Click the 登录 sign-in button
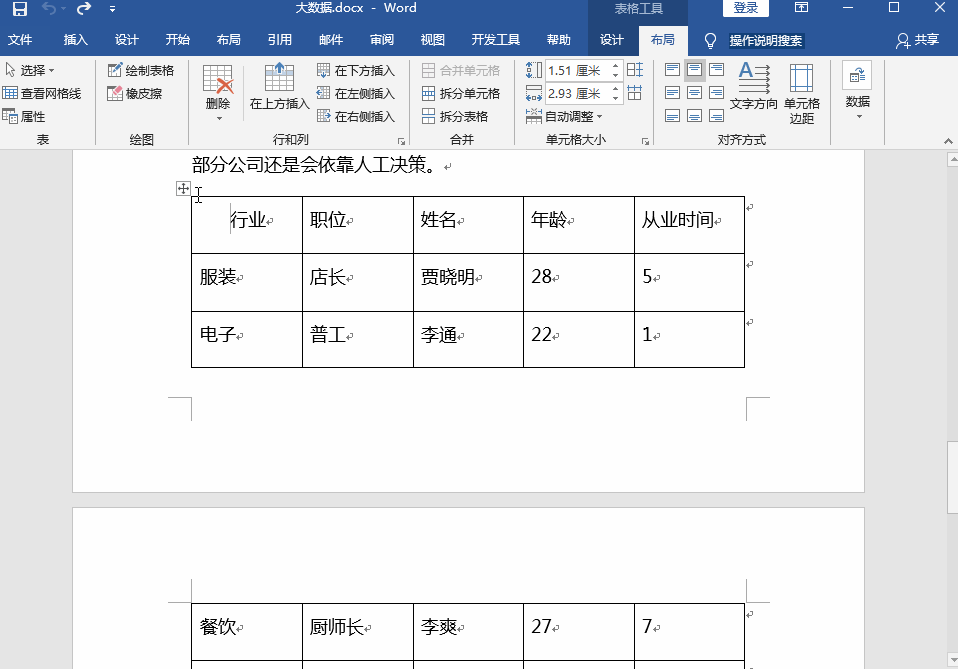 pos(746,7)
